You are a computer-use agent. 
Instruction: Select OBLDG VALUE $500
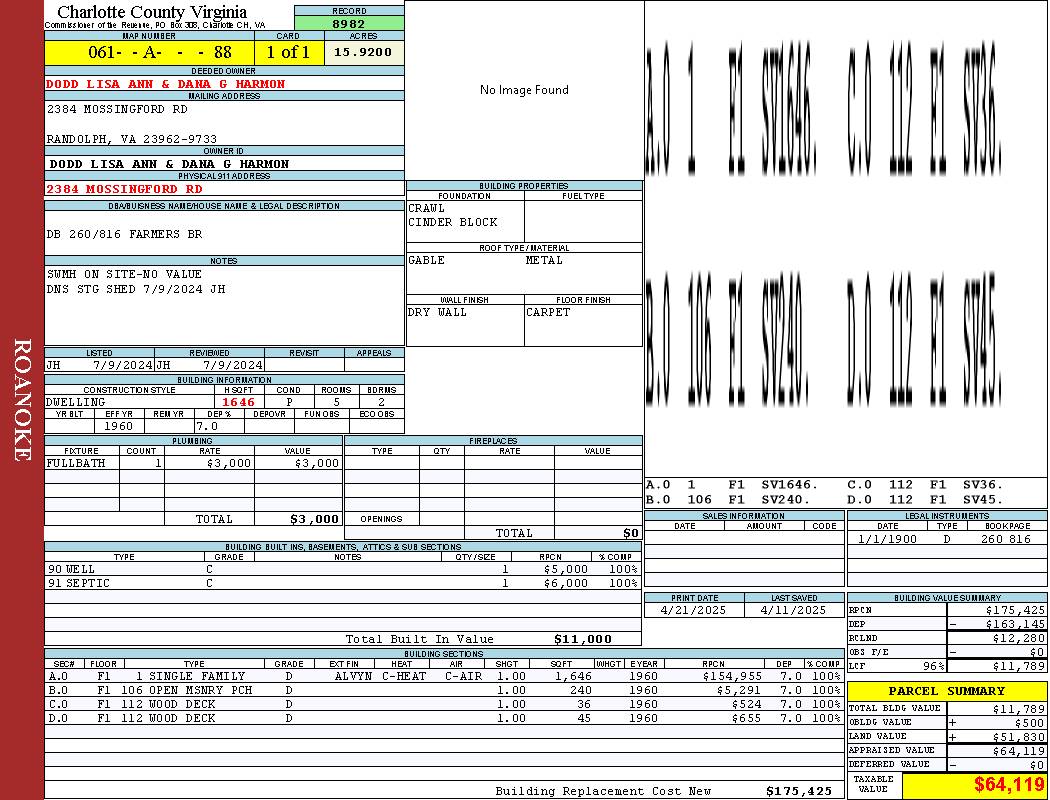point(1031,723)
